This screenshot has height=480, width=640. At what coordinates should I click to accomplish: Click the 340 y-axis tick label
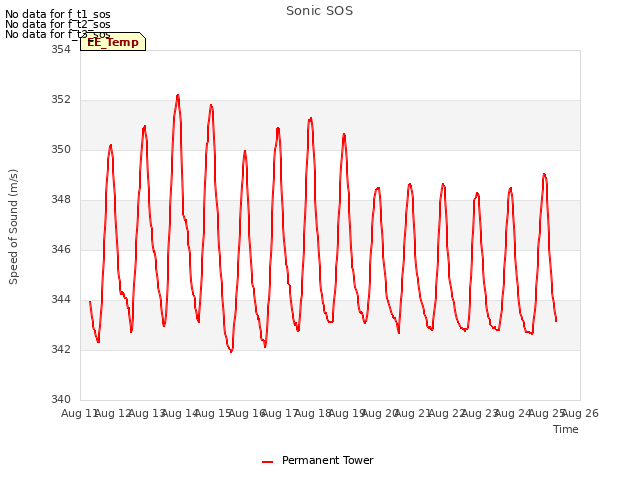pos(60,399)
